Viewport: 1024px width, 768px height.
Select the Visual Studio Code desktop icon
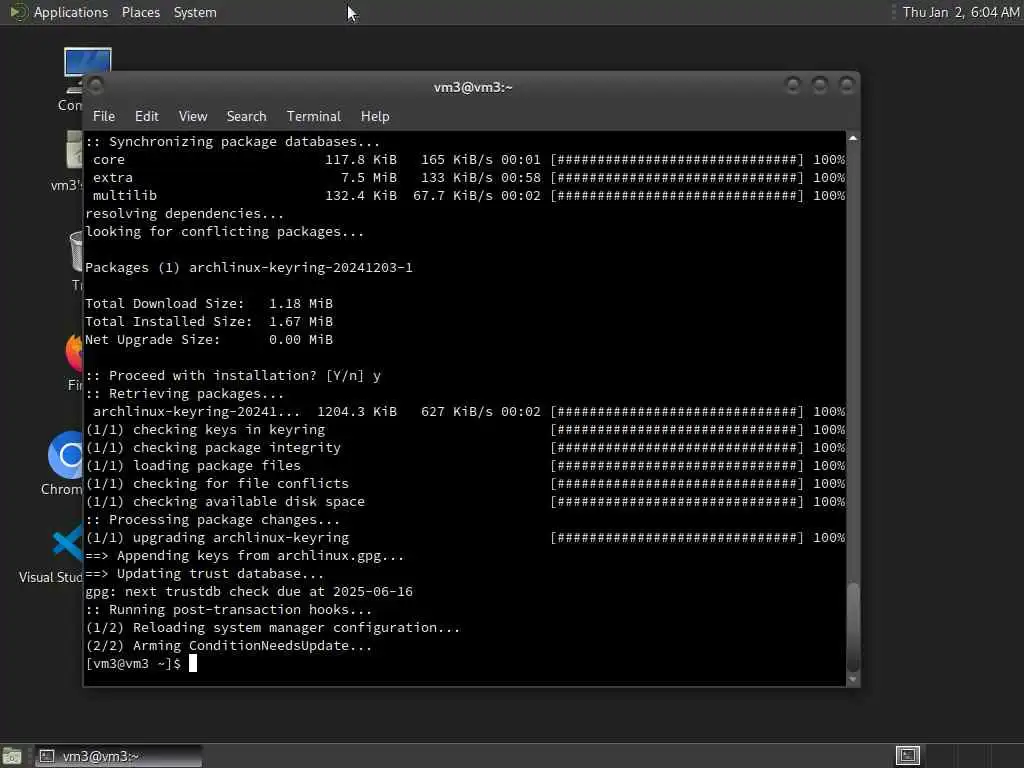pyautogui.click(x=52, y=554)
